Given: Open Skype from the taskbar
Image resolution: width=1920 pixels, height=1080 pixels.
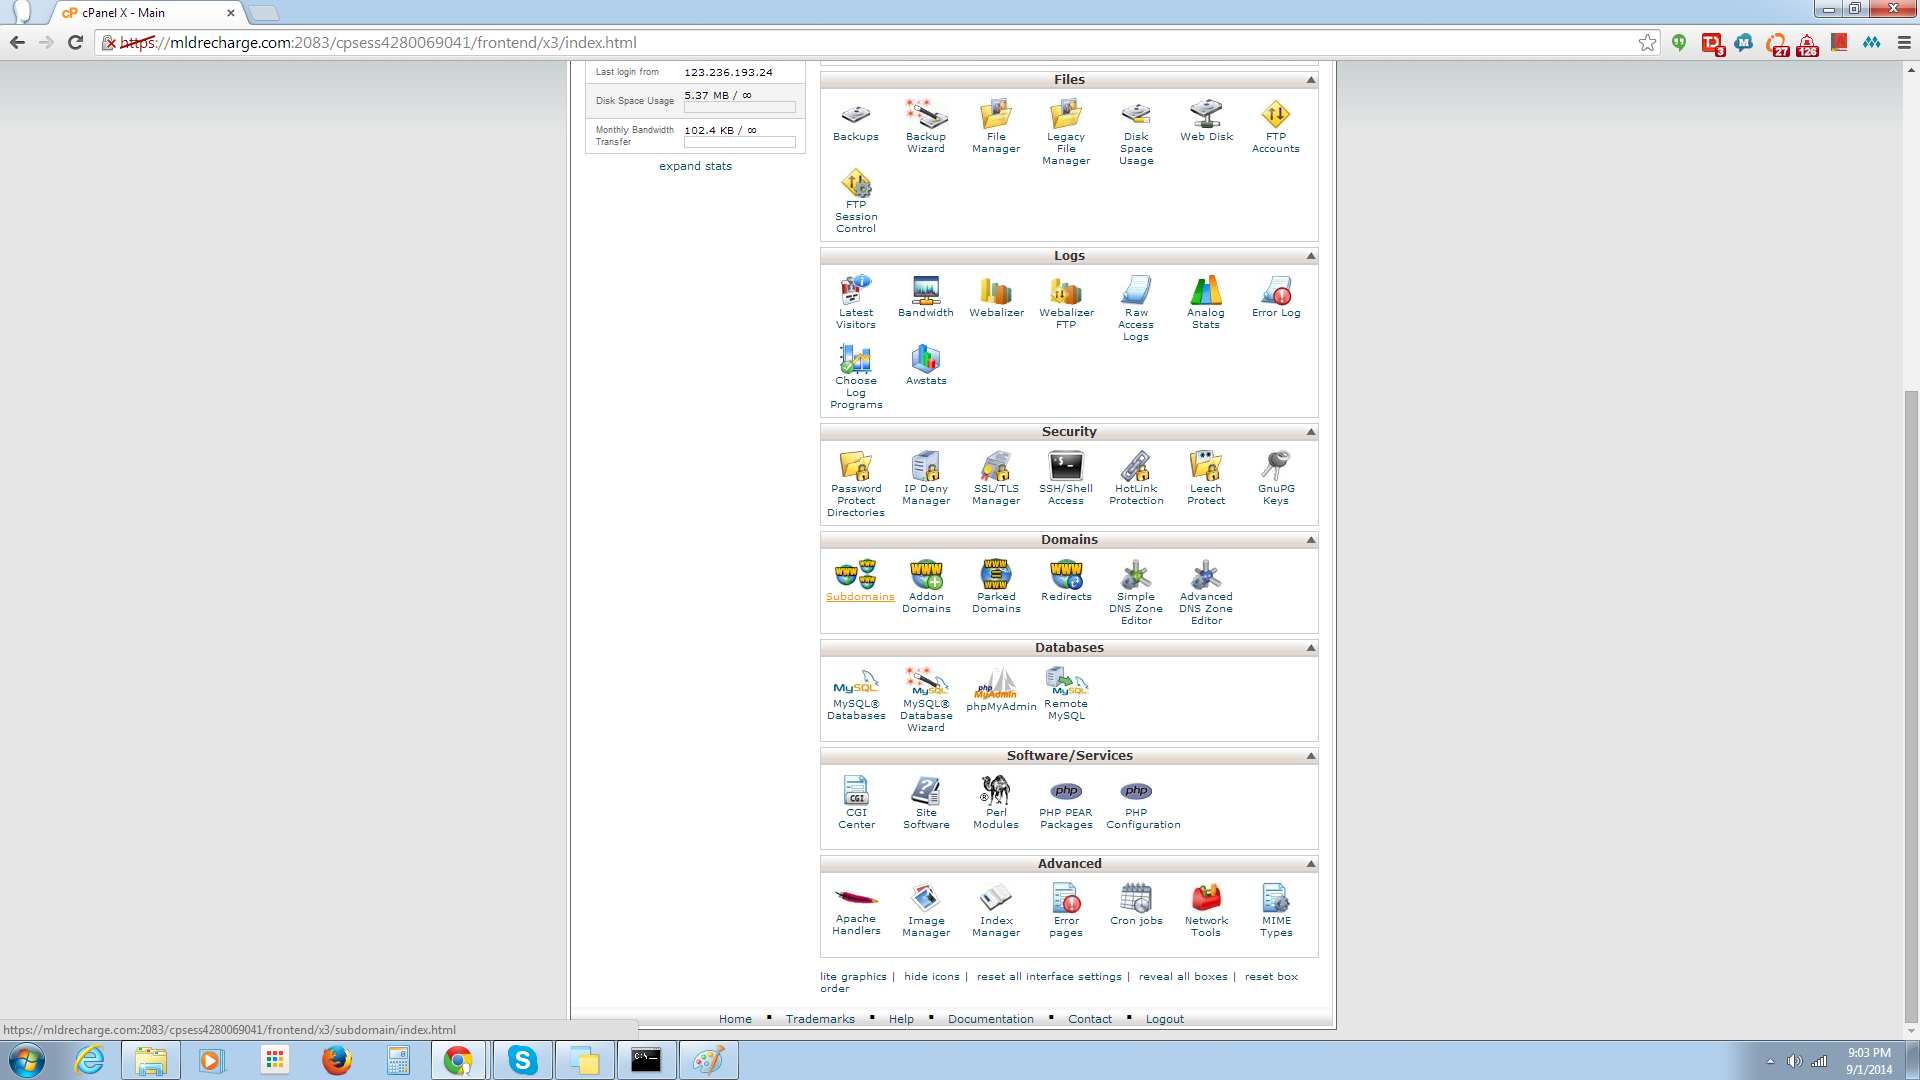Looking at the screenshot, I should 522,1060.
